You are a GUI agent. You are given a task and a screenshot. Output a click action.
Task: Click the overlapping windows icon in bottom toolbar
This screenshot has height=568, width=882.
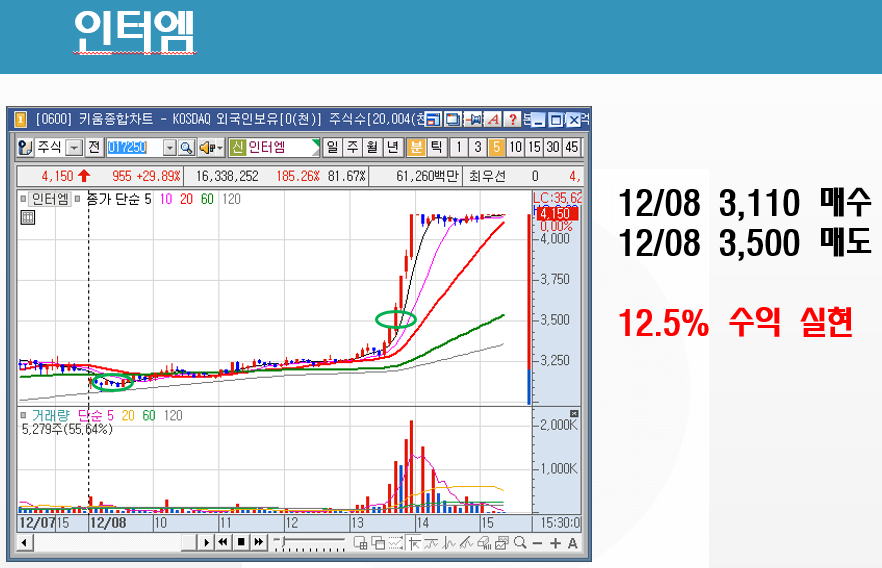[378, 543]
